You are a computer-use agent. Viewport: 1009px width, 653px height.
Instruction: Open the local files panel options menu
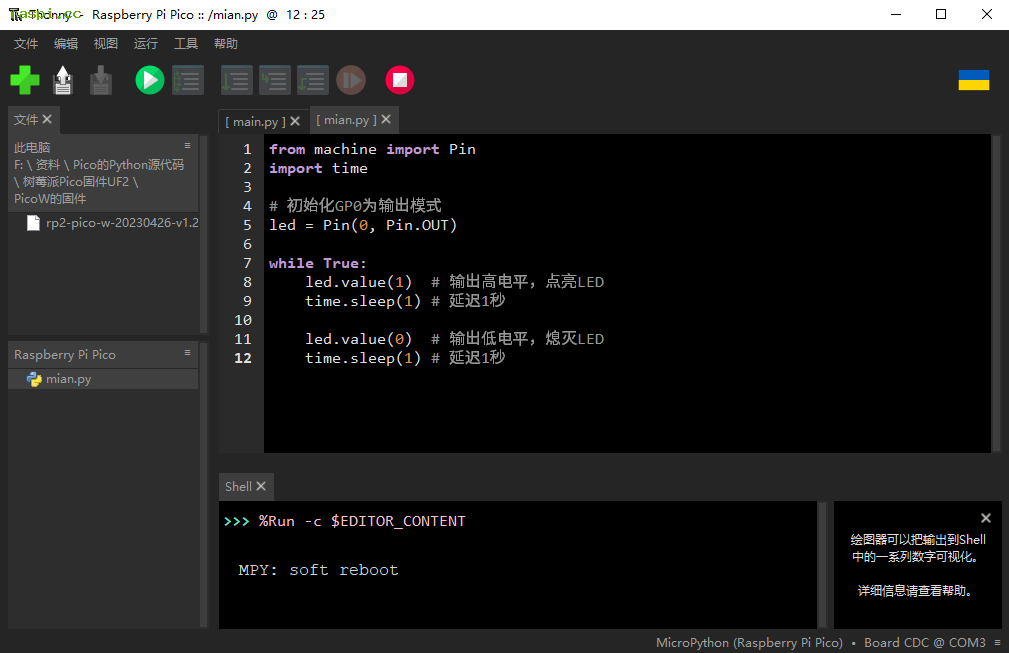coord(187,146)
